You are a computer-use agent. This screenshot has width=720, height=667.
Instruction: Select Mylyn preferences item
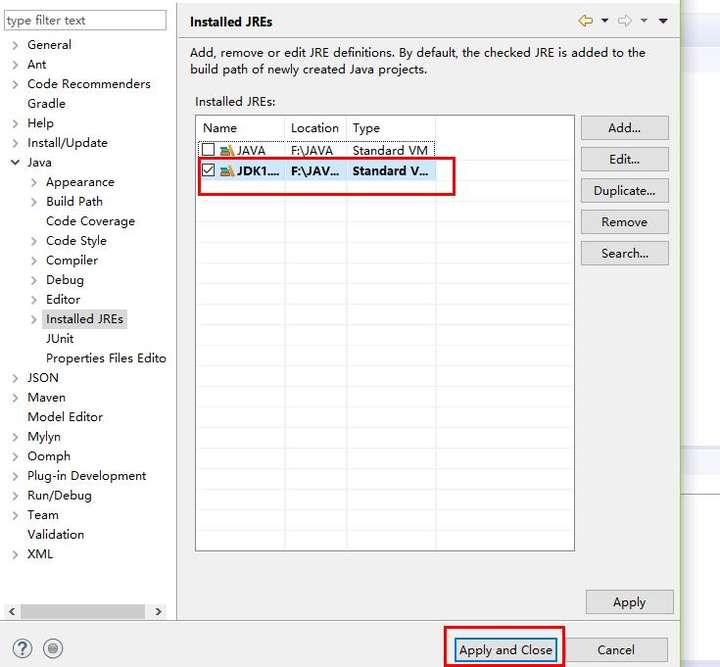(44, 437)
